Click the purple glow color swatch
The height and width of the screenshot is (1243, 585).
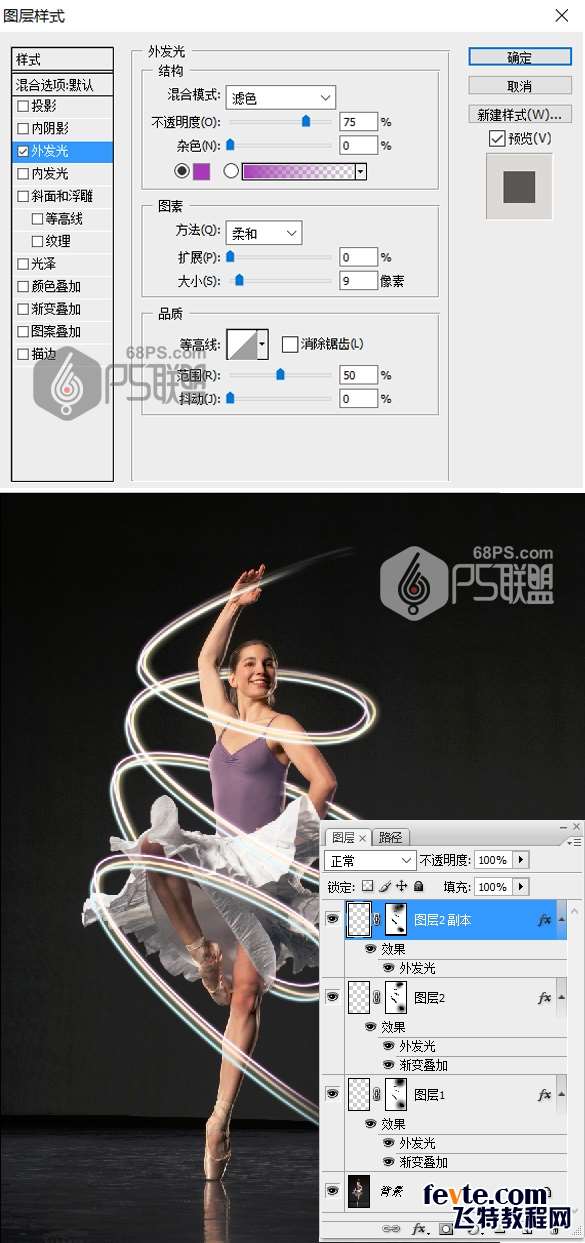201,171
